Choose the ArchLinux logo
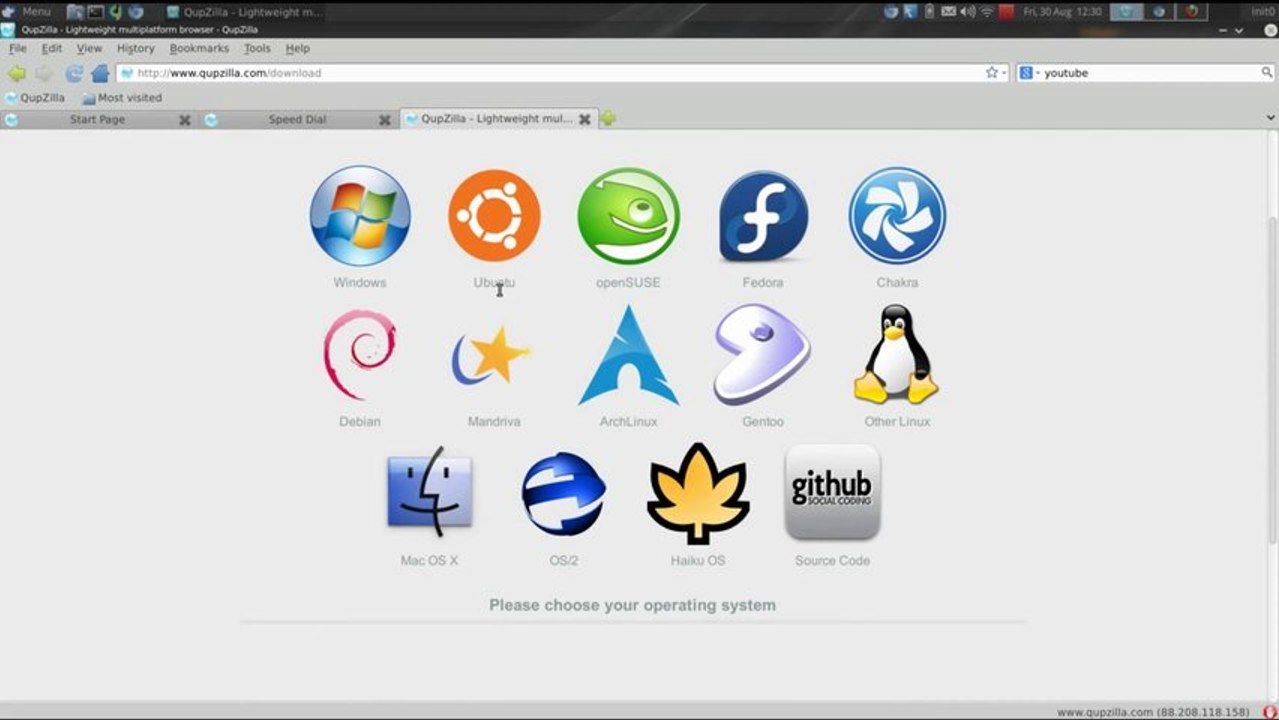The height and width of the screenshot is (720, 1279). (x=628, y=355)
